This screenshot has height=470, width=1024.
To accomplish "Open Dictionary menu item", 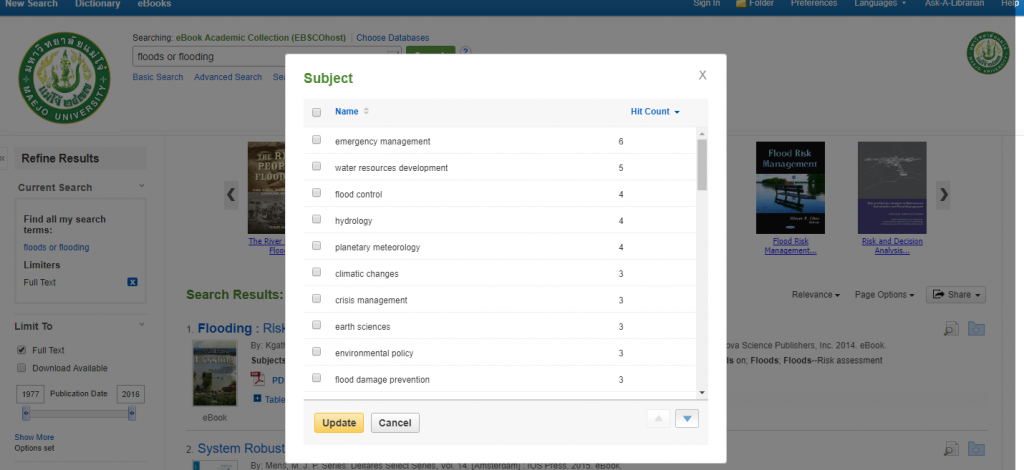I will 97,4.
